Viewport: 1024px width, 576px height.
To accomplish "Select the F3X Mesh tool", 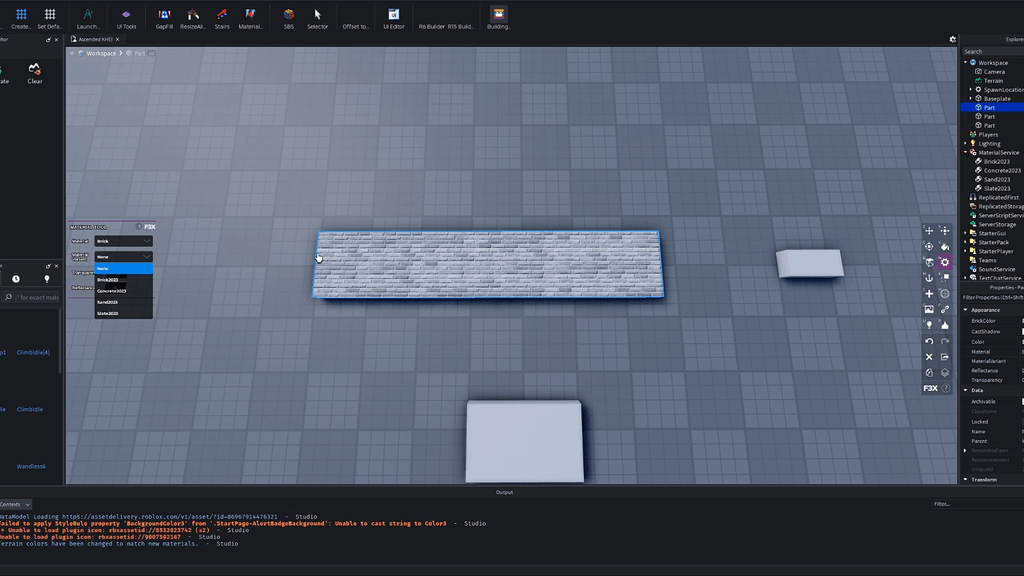I will 945,293.
